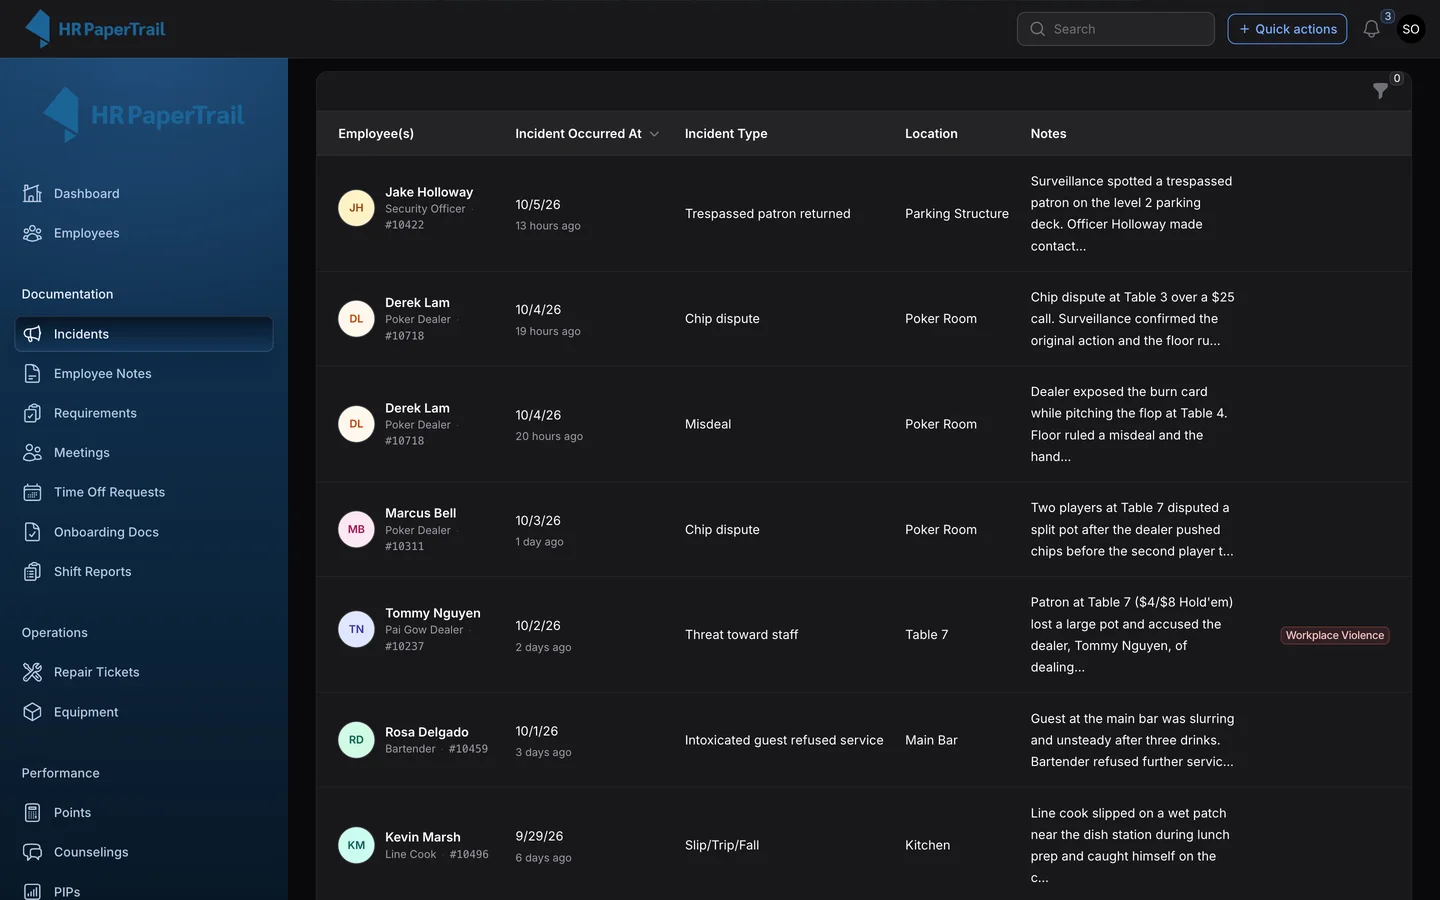Navigate to Repair Tickets
This screenshot has width=1440, height=900.
coord(144,672)
